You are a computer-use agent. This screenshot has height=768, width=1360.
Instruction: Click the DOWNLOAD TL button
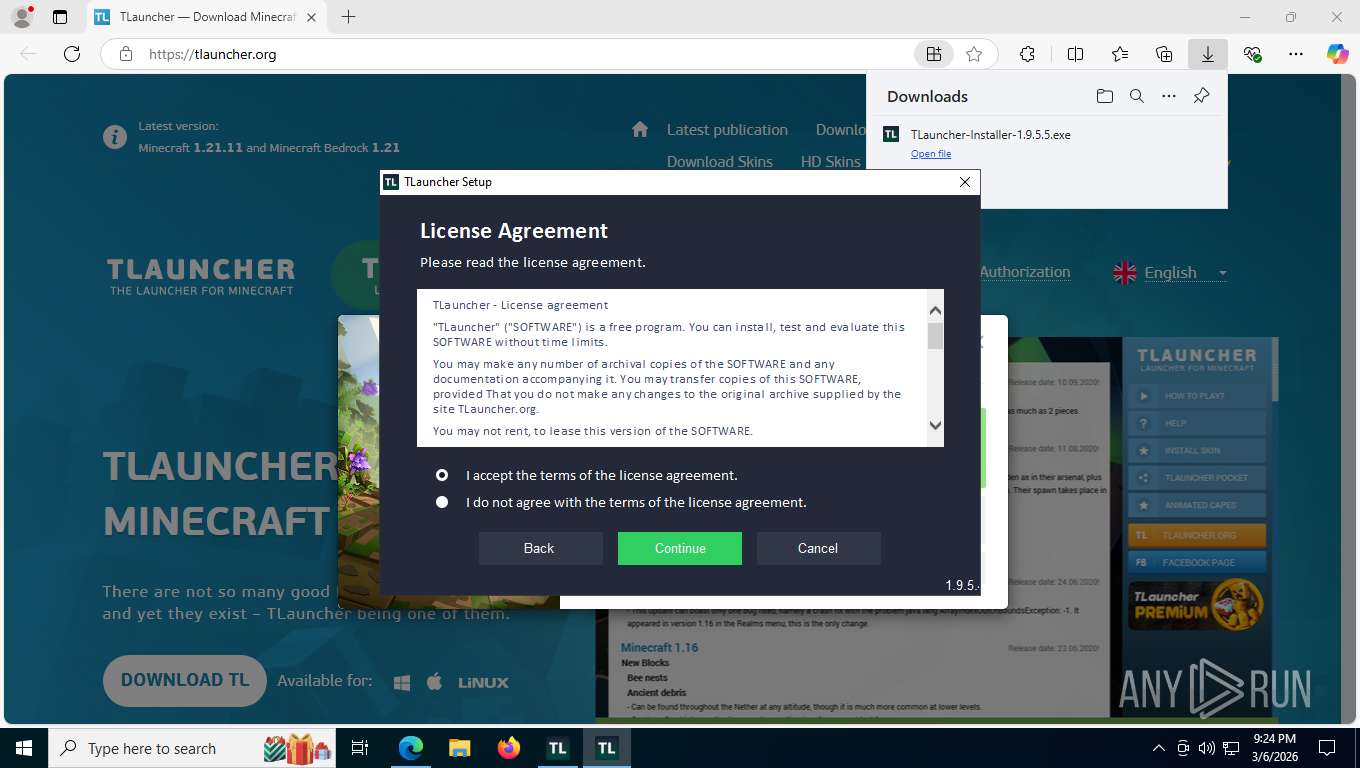point(185,680)
